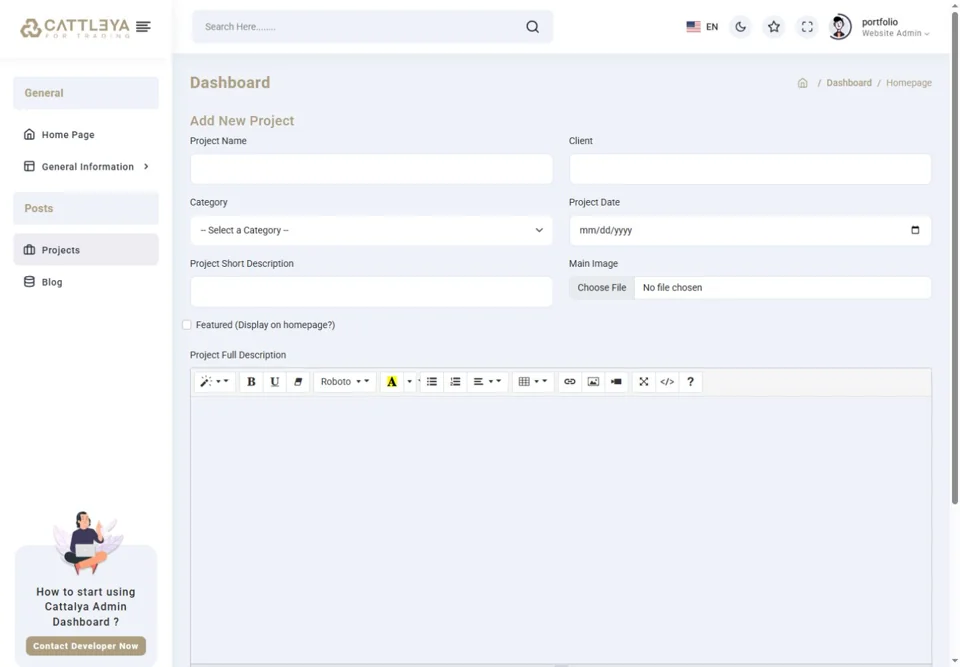Image resolution: width=960 pixels, height=667 pixels.
Task: Open the magic wand Style dropdown
Action: [x=214, y=382]
